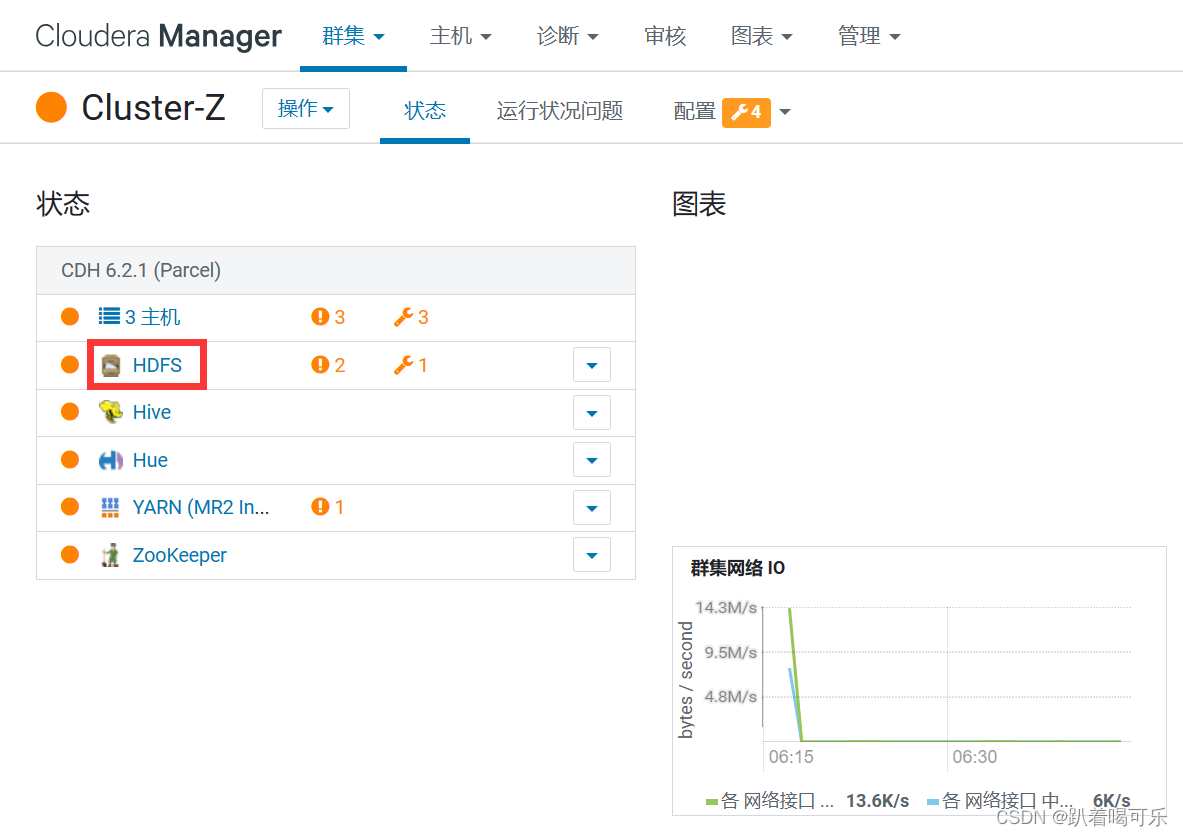Click the 6K/s legend value
1183x836 pixels.
pyautogui.click(x=1112, y=801)
